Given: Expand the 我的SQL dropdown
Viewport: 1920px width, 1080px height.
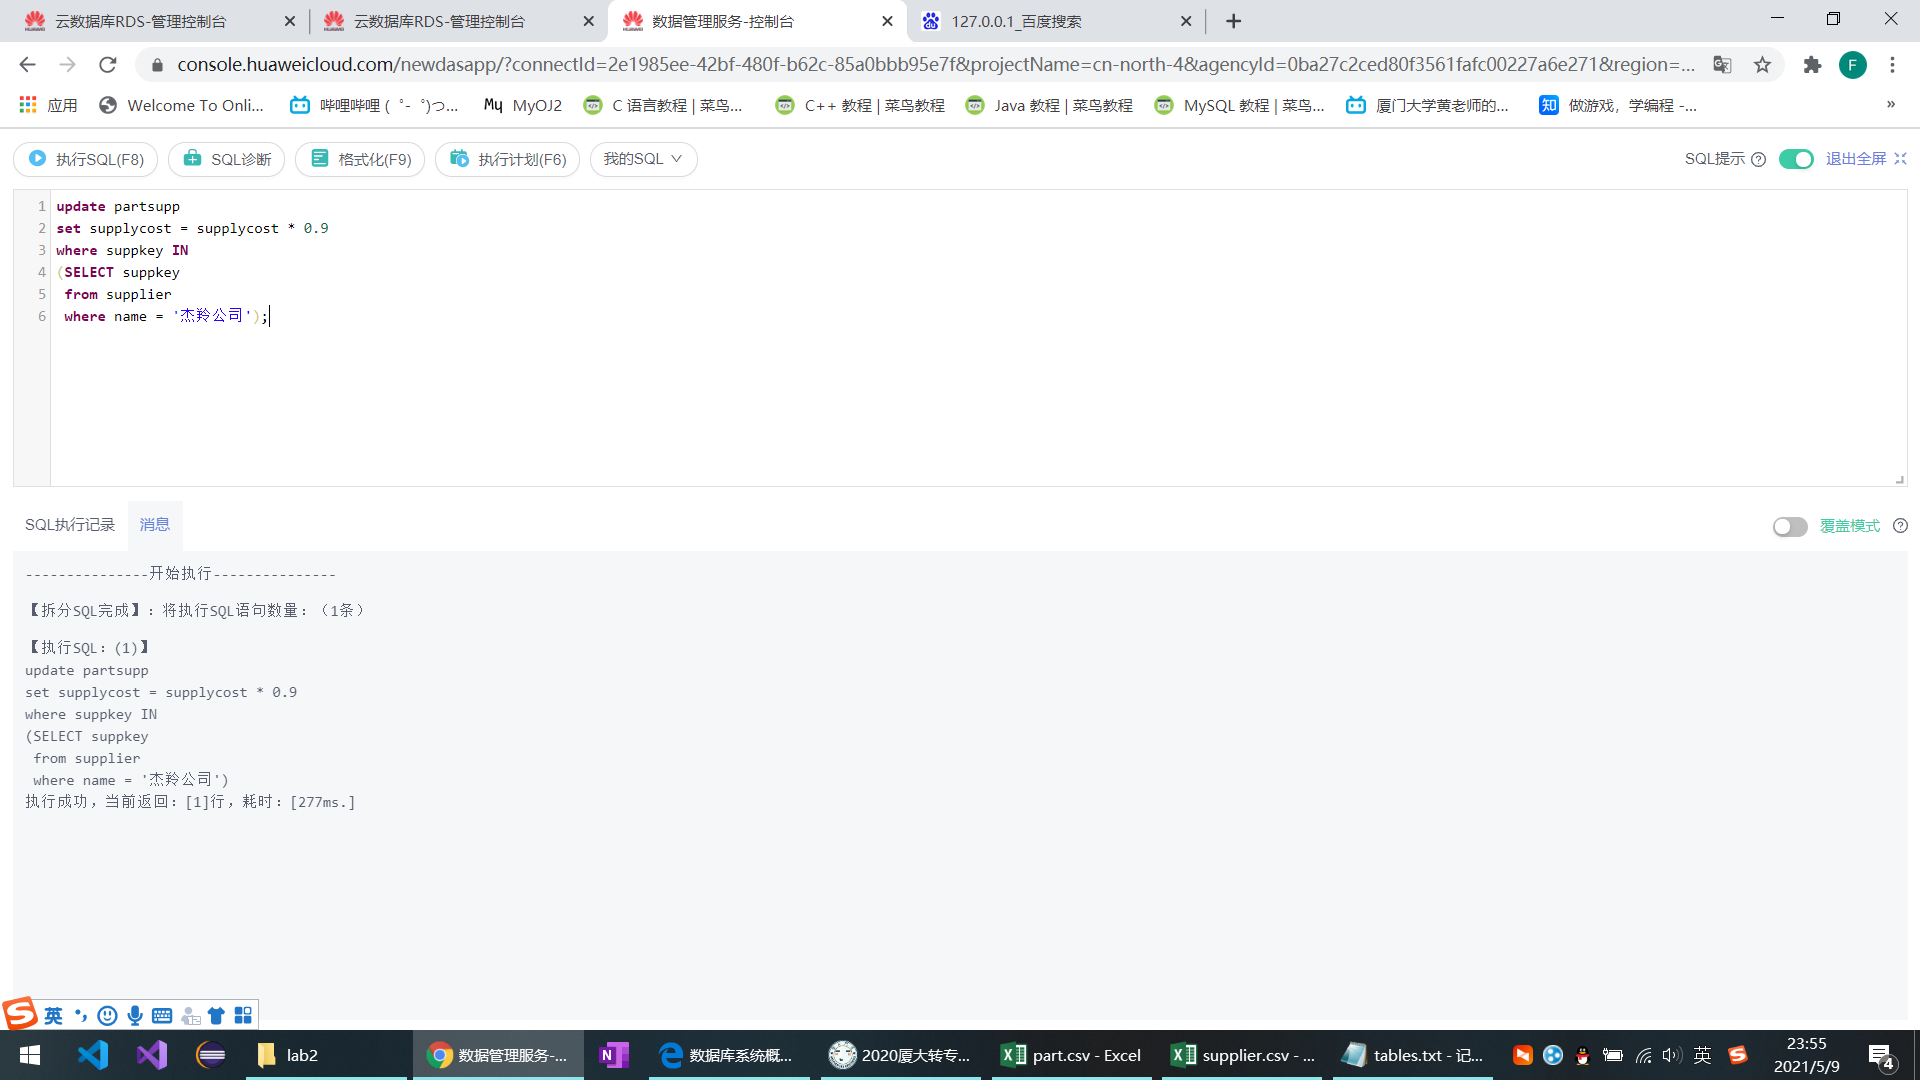Looking at the screenshot, I should pos(643,159).
